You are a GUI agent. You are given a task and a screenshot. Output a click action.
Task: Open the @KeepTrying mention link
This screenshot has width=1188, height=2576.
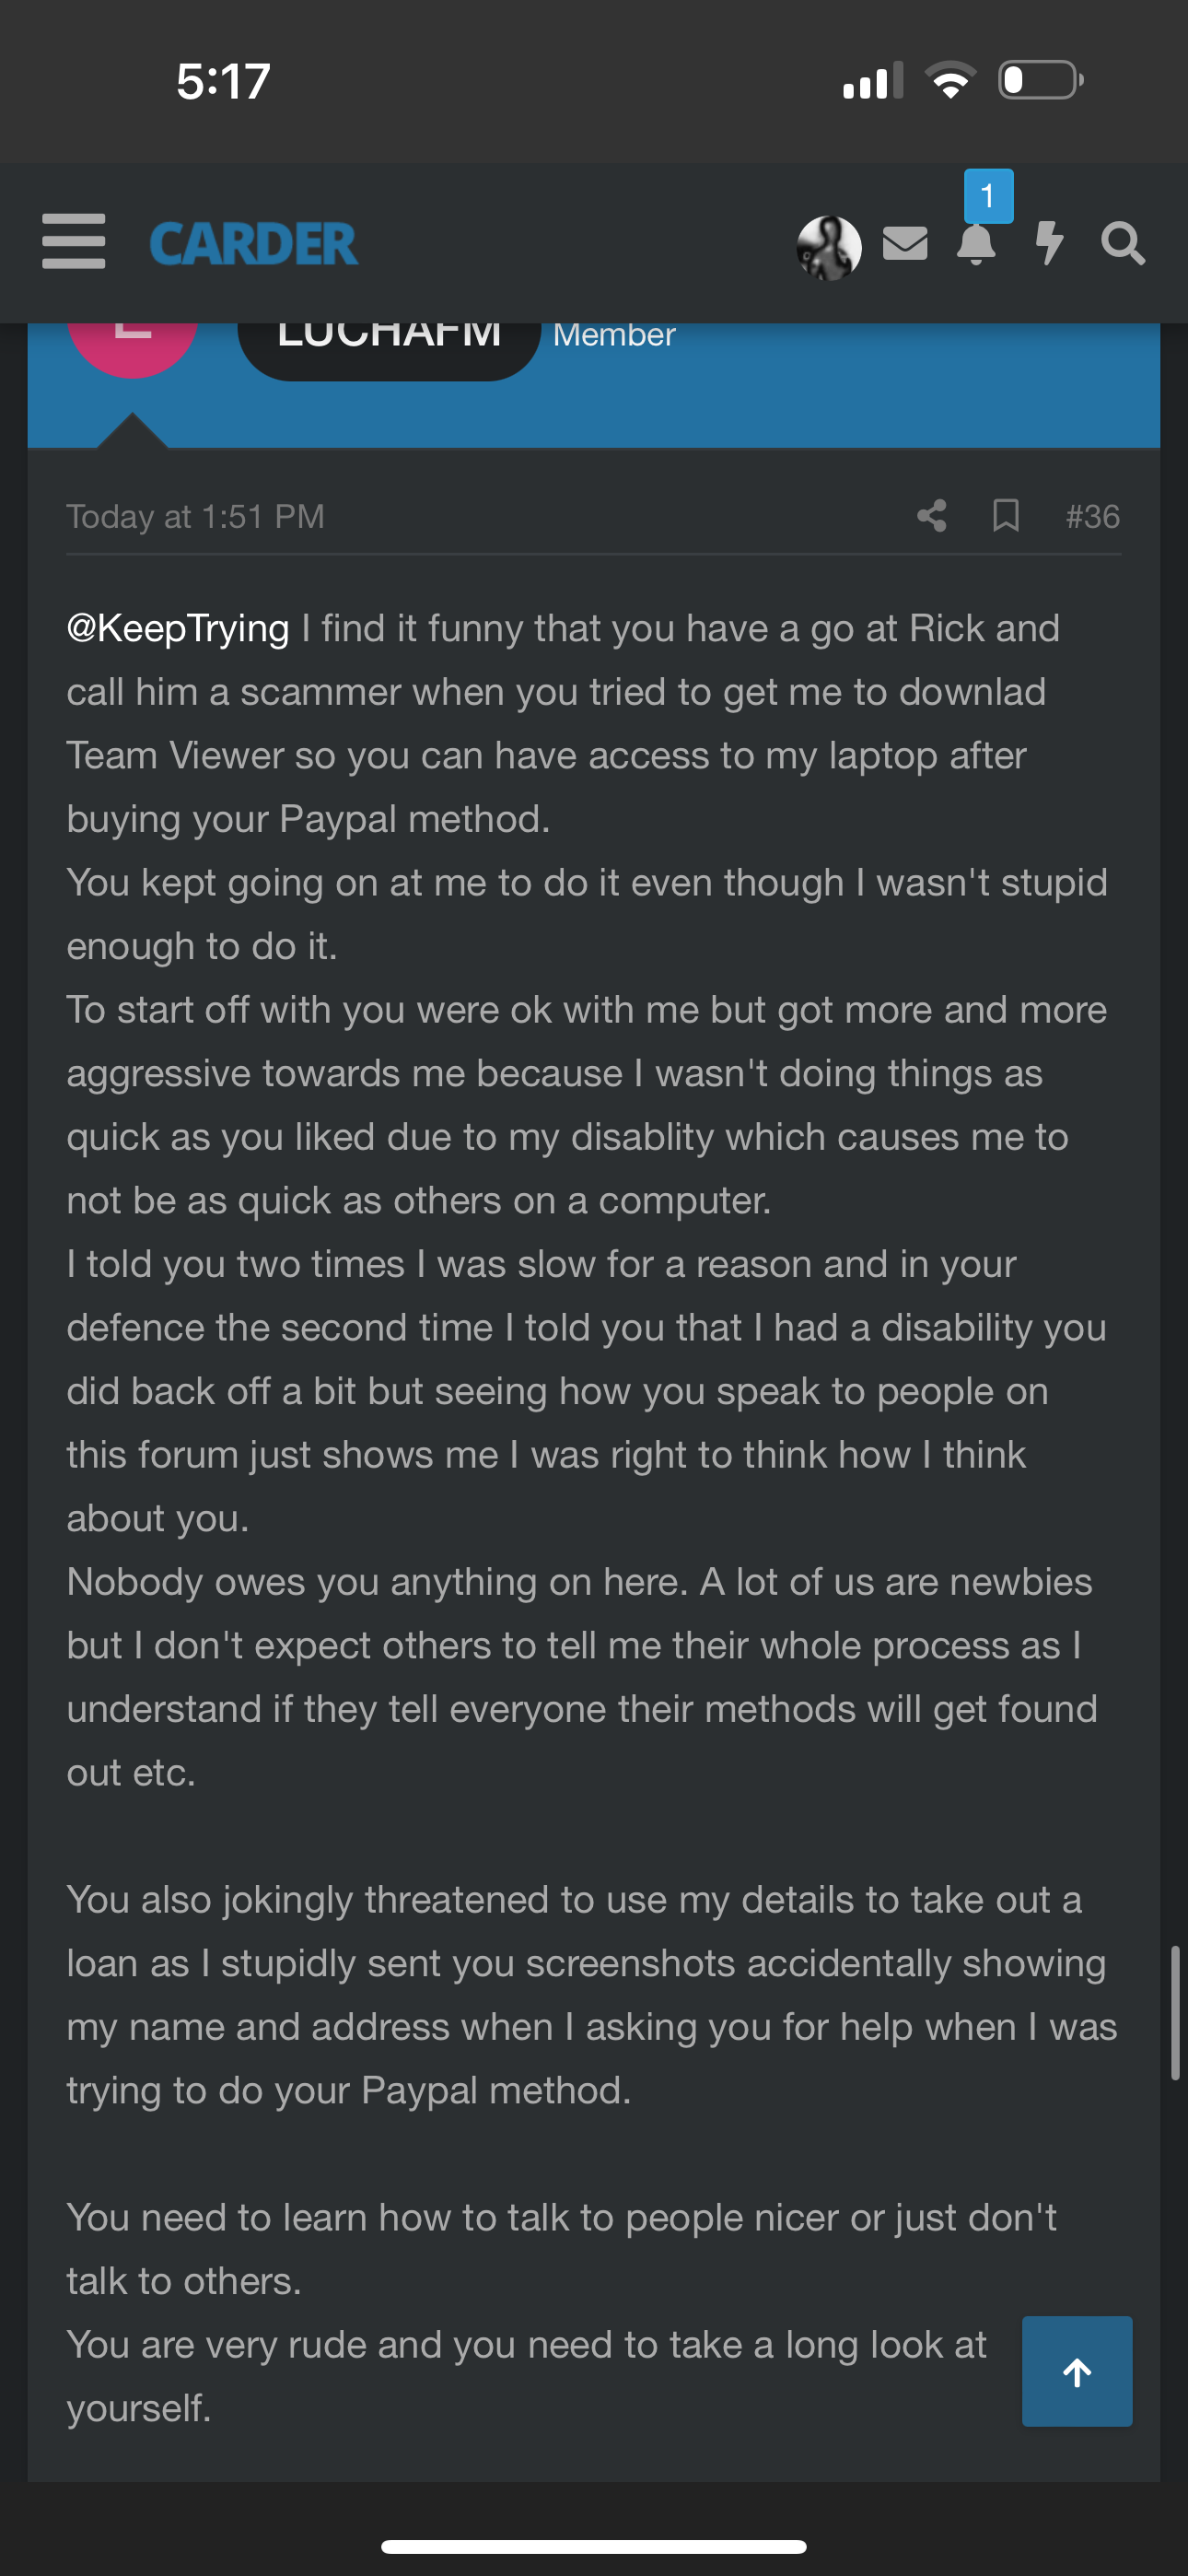tap(178, 628)
